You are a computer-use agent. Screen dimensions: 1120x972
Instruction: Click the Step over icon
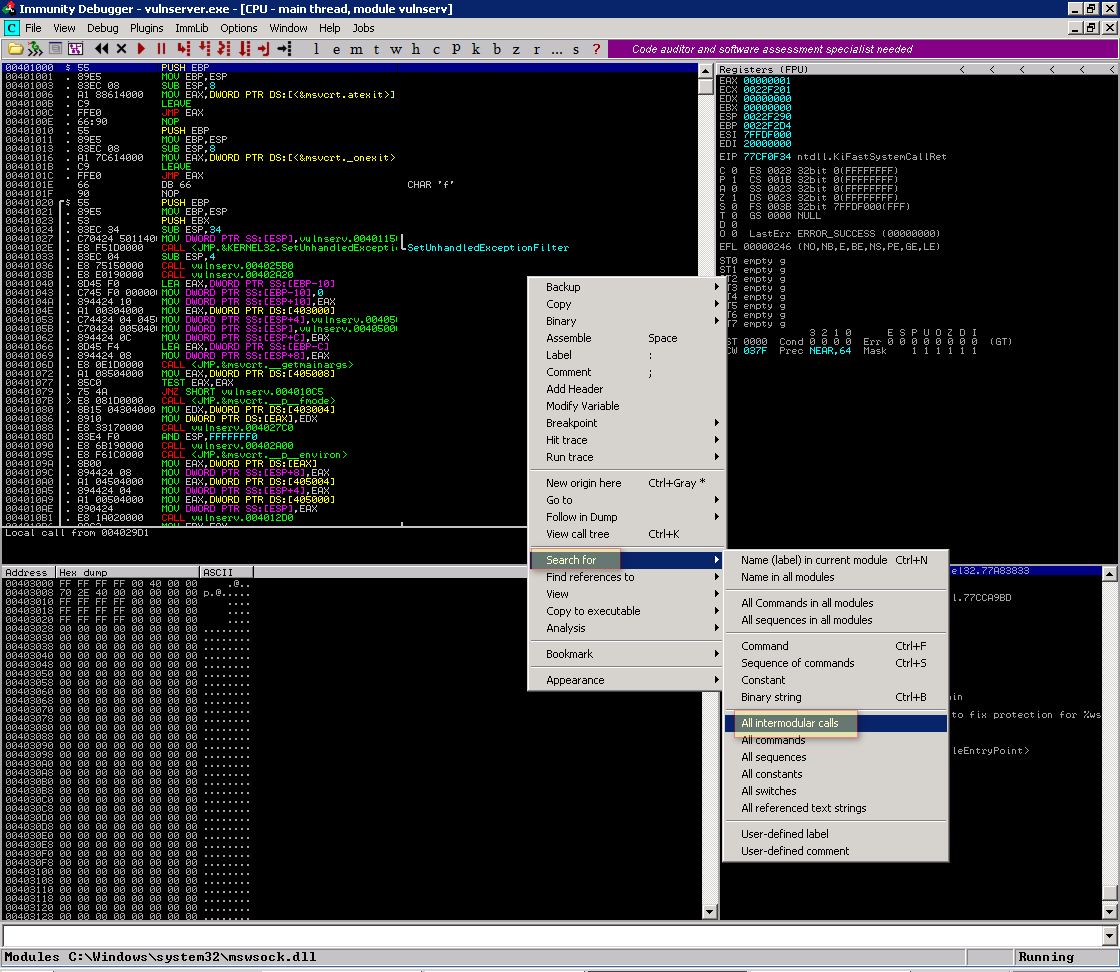[204, 49]
